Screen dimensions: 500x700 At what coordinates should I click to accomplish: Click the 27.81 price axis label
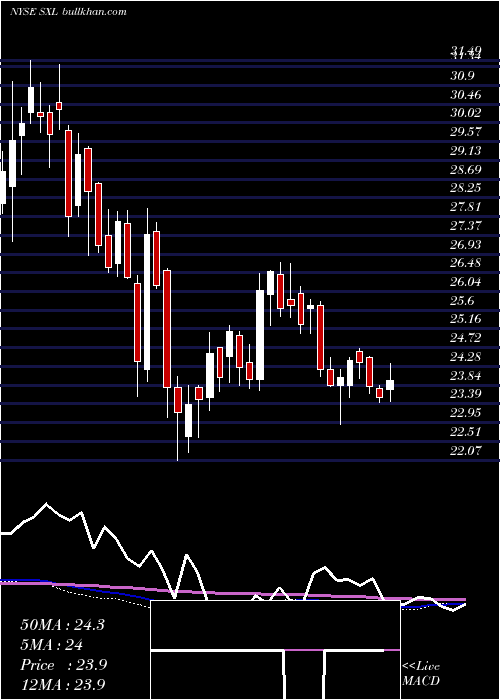466,207
